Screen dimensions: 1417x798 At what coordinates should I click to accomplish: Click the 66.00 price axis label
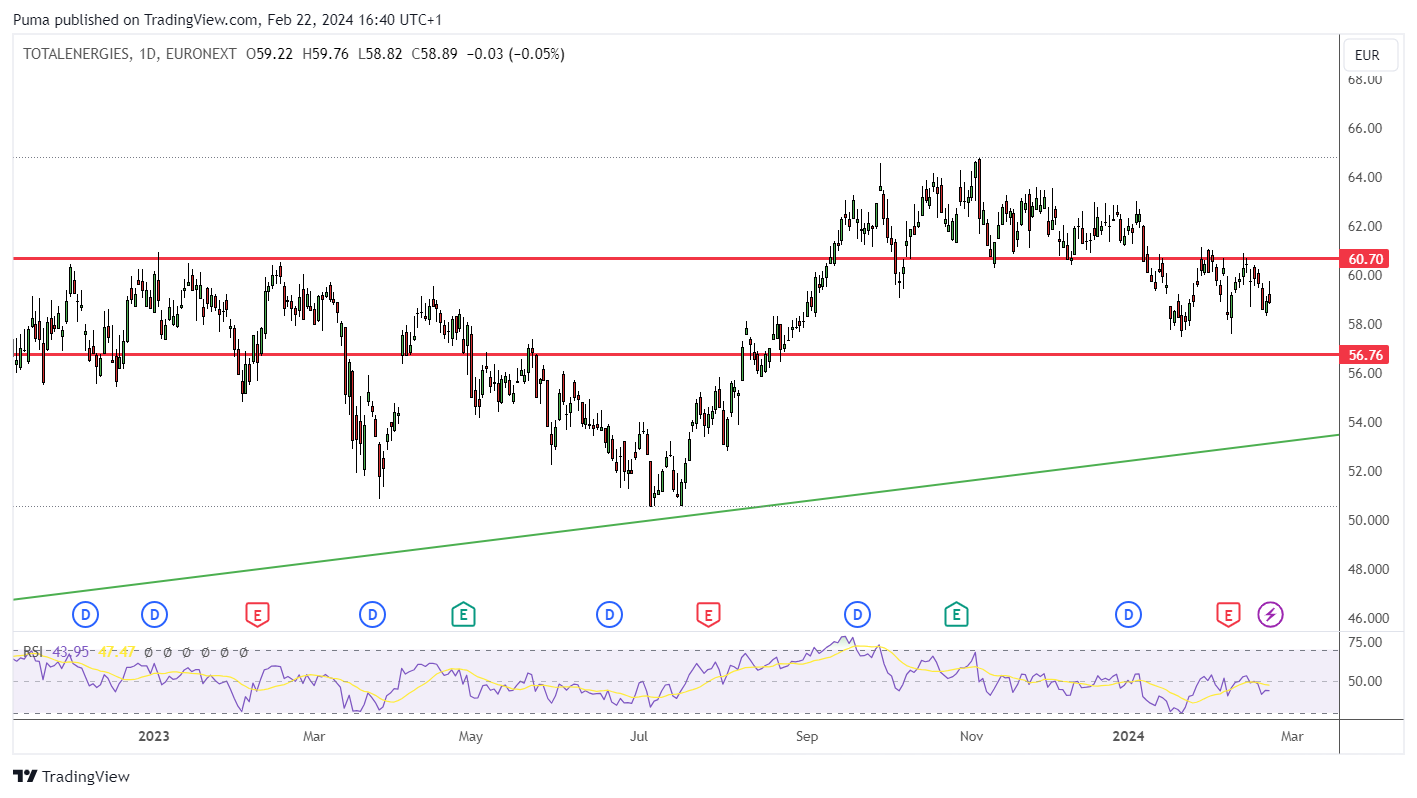pyautogui.click(x=1365, y=129)
